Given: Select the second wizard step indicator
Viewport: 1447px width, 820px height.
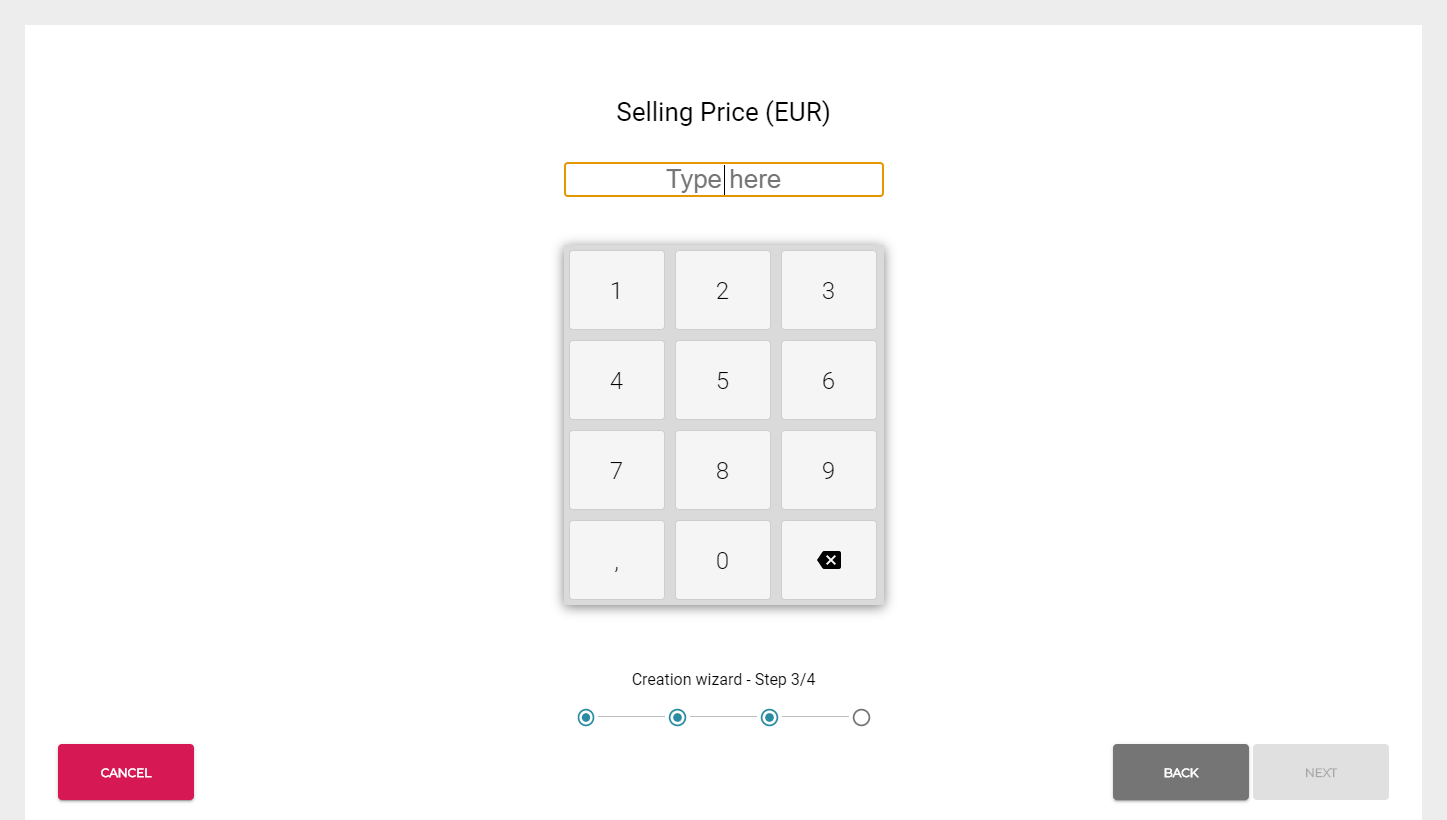Looking at the screenshot, I should [x=677, y=717].
